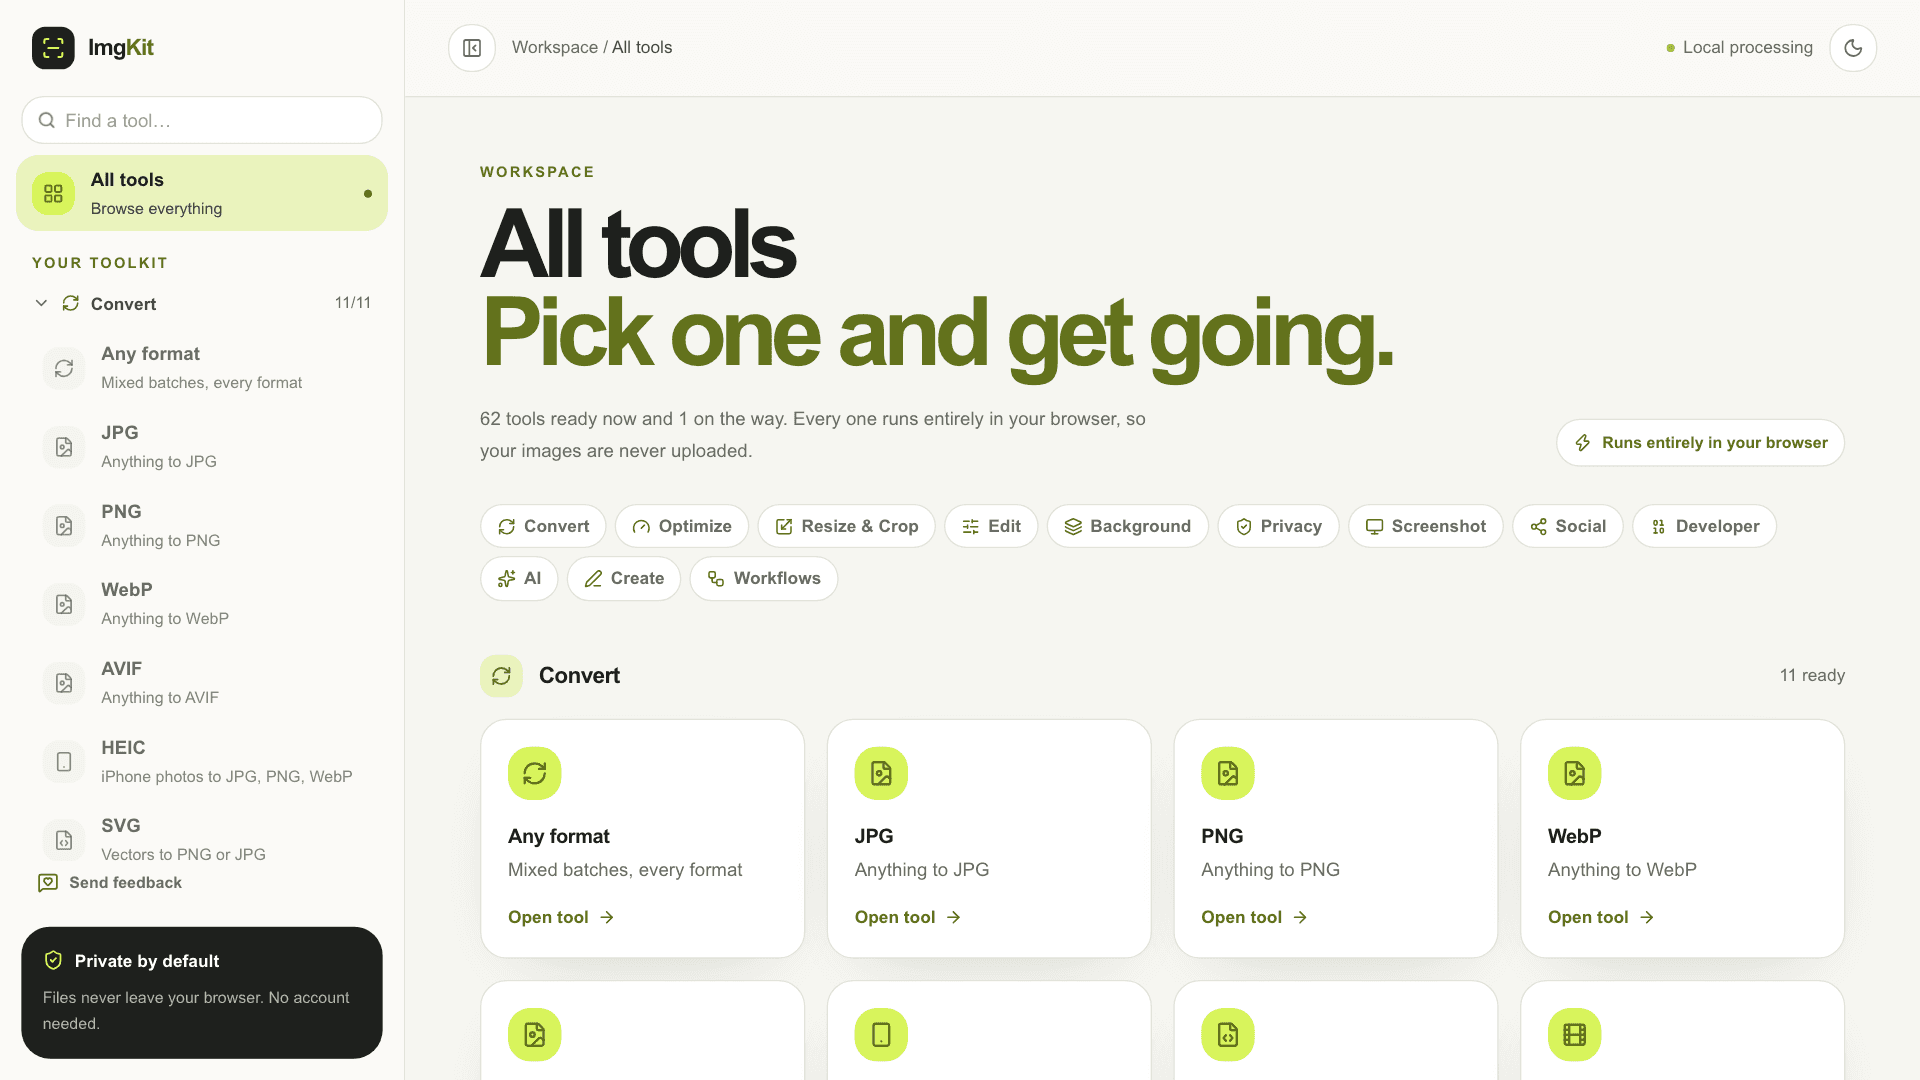Click the Any format card icon
1920x1080 pixels.
(535, 773)
